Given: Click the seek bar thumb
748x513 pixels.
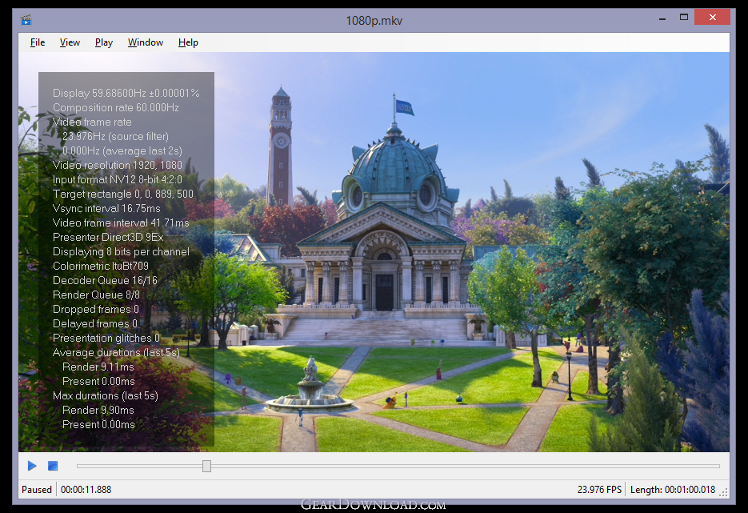Looking at the screenshot, I should pyautogui.click(x=206, y=466).
